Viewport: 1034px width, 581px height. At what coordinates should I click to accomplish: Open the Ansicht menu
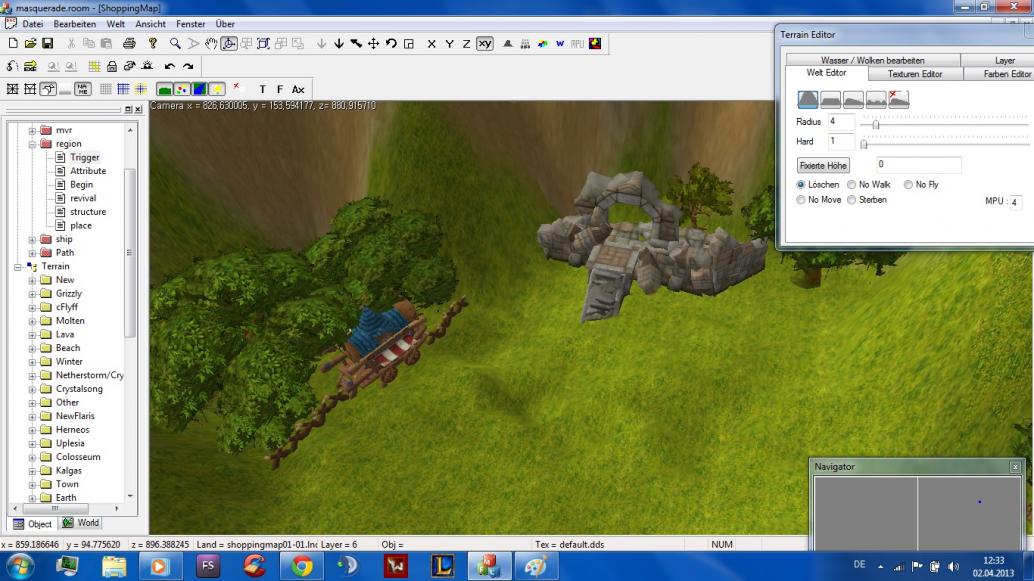click(150, 24)
